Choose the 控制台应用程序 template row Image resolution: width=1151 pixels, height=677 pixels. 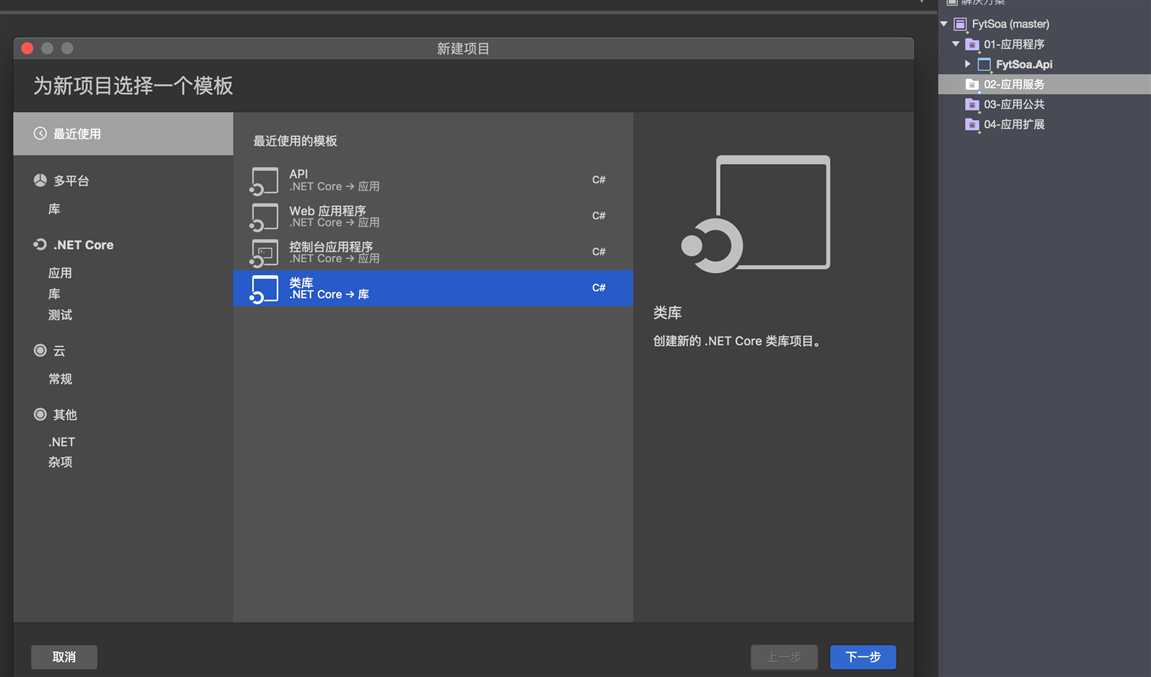(433, 252)
